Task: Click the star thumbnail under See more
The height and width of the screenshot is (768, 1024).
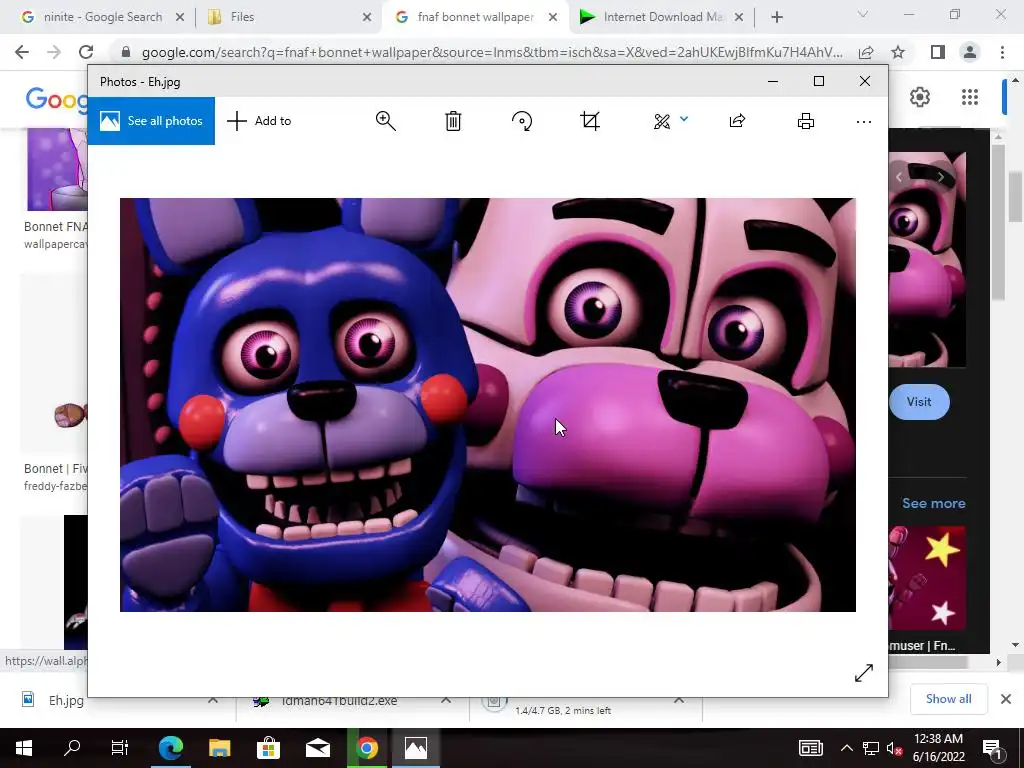Action: click(x=928, y=578)
